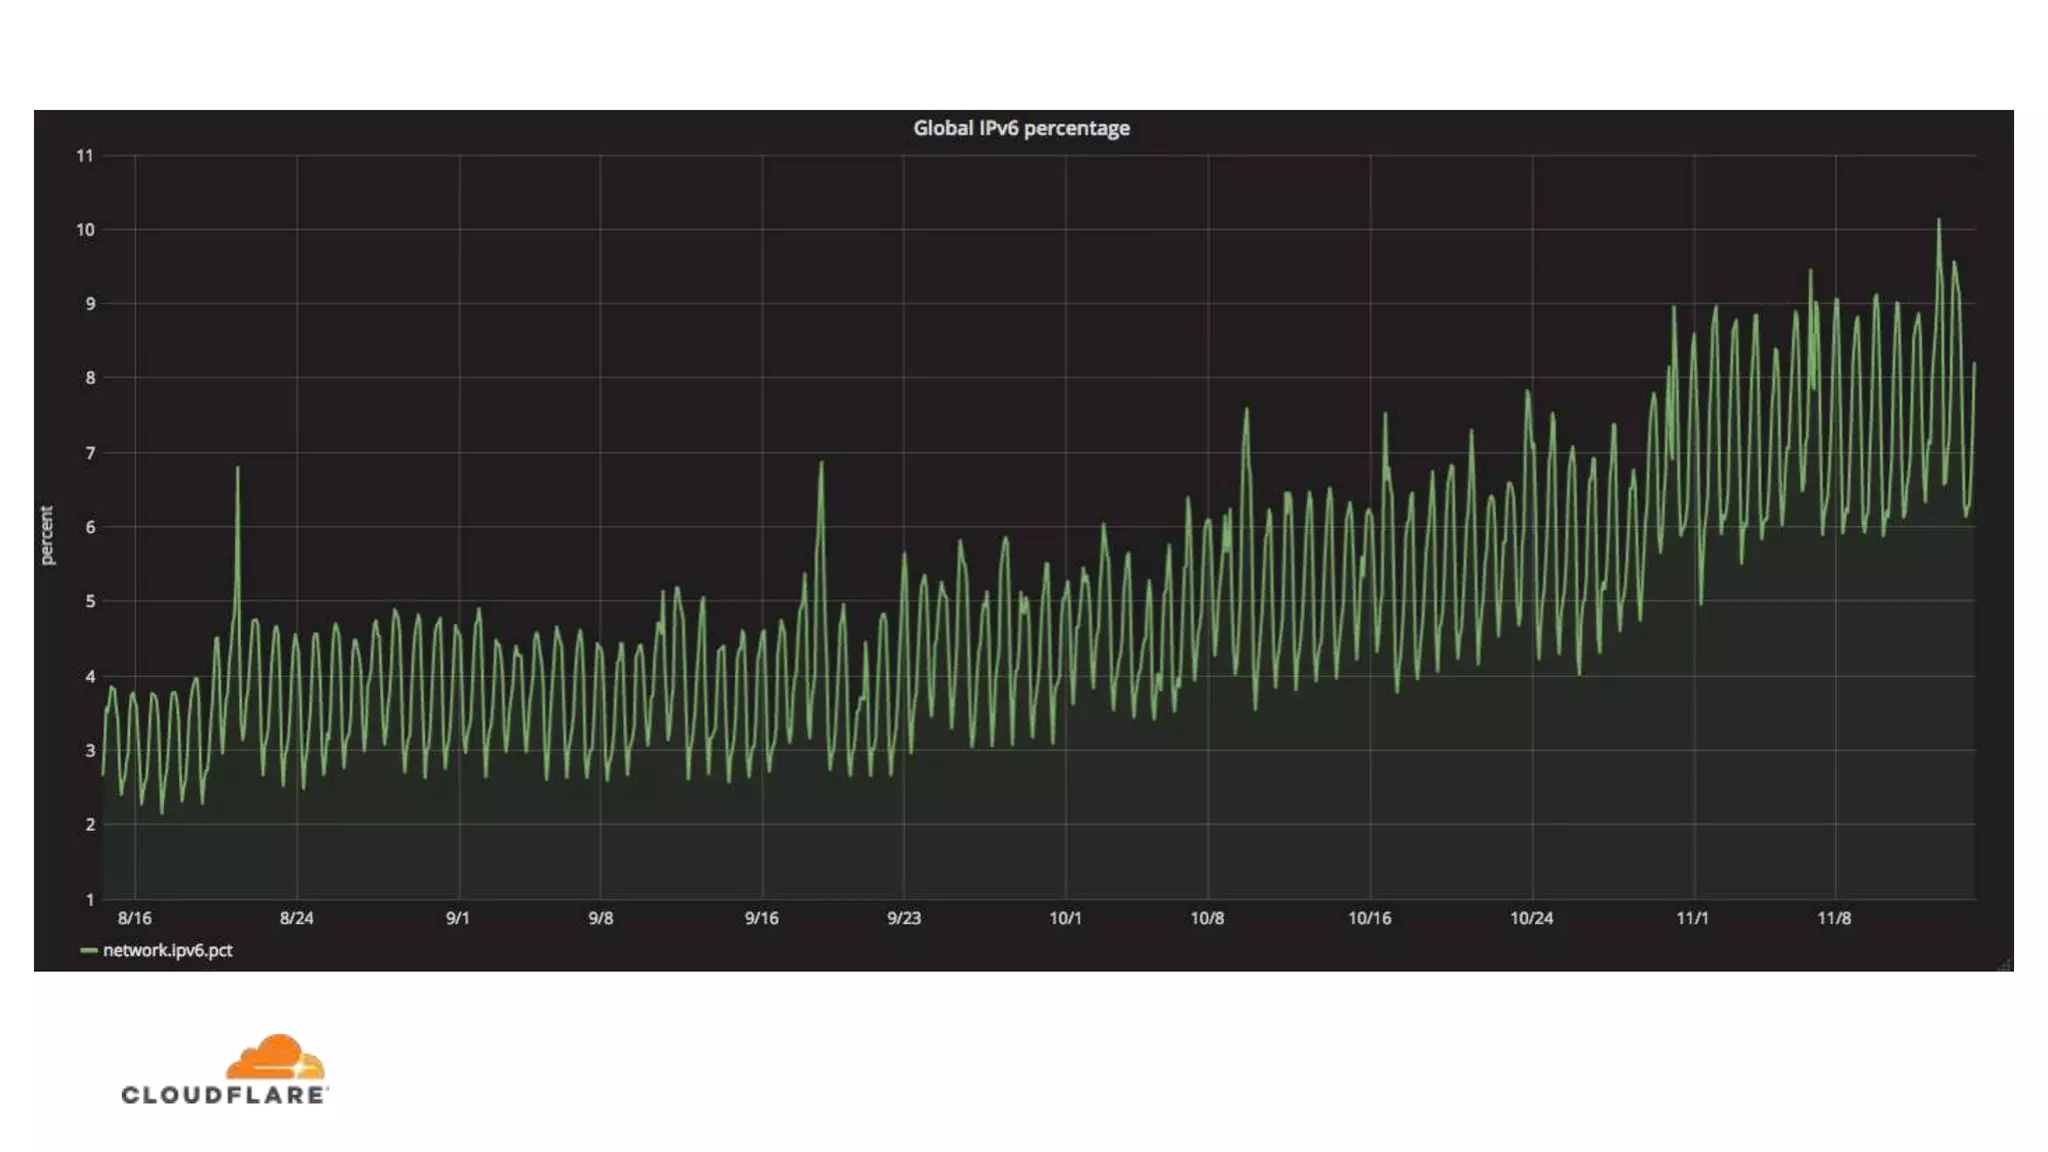Open the "Global IPv6 percentage" panel title menu
Screen dimensions: 2048x1152
(x=1021, y=128)
